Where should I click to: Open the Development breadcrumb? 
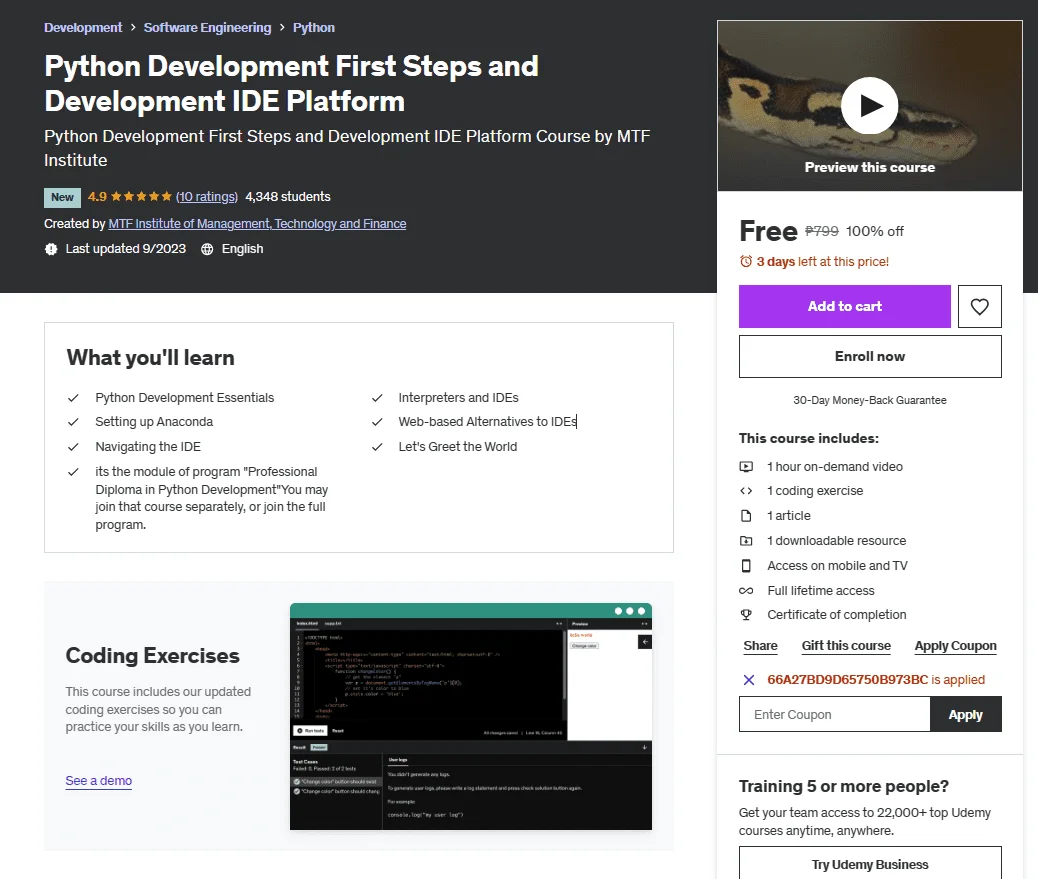coord(83,28)
